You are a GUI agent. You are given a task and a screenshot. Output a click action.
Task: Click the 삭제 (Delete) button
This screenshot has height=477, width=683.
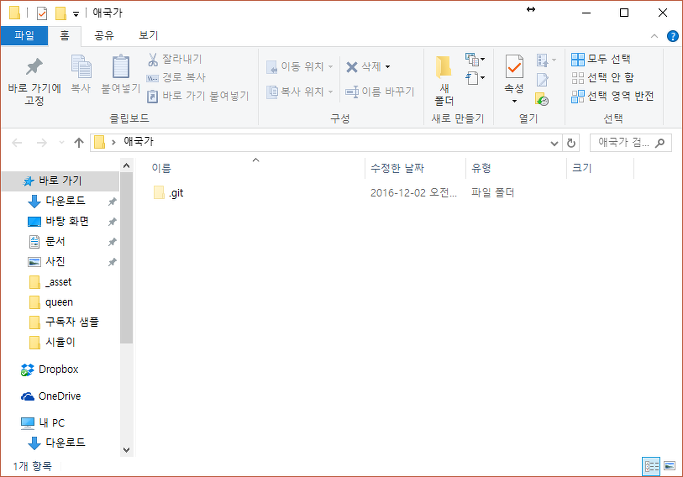tap(364, 67)
